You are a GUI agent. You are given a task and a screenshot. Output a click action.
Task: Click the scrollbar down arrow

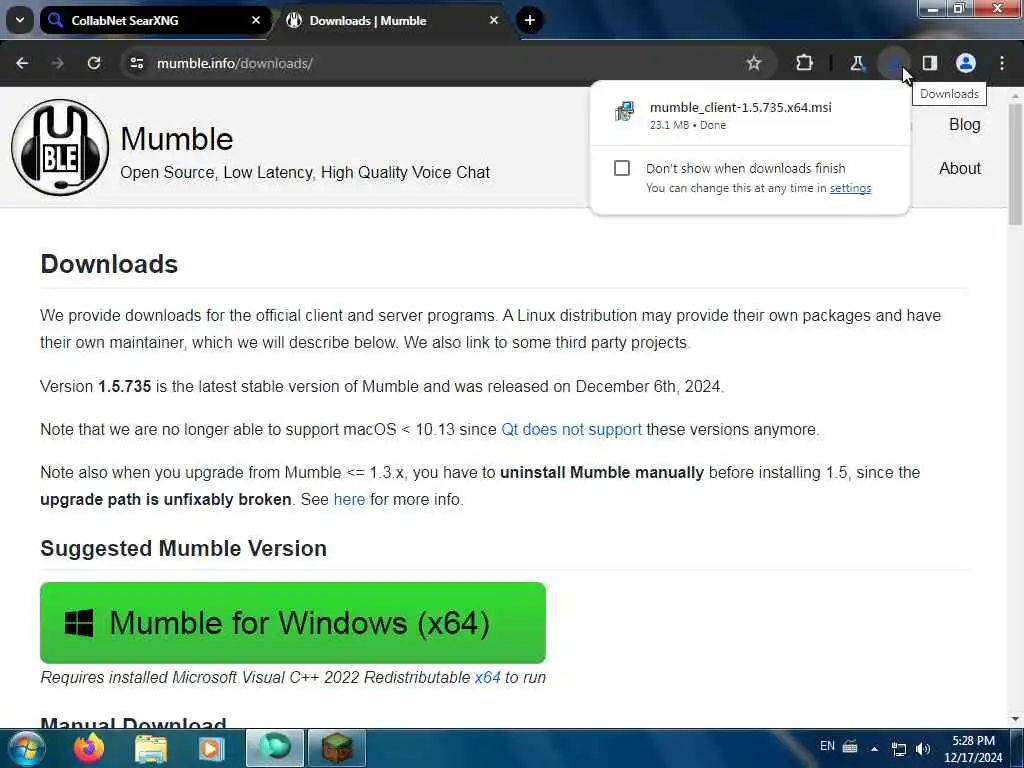(x=1016, y=720)
